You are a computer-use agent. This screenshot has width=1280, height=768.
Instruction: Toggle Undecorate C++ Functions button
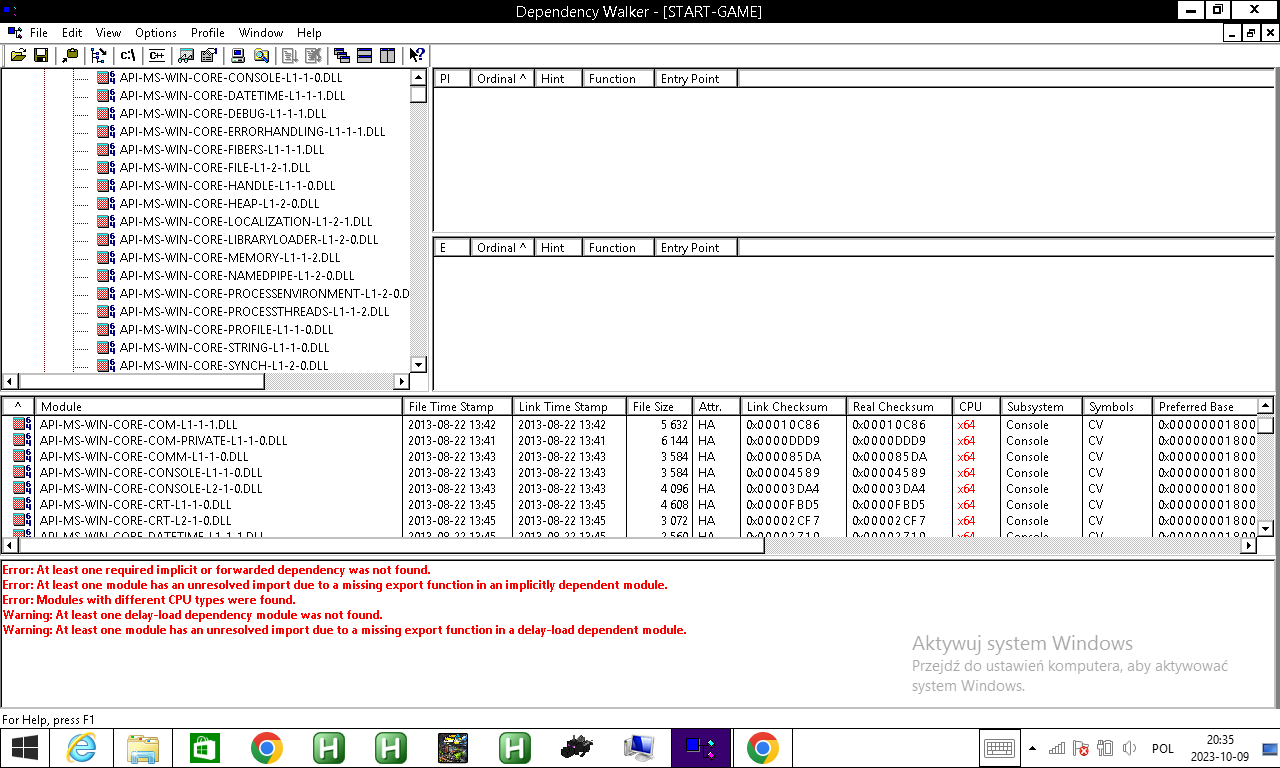click(156, 56)
